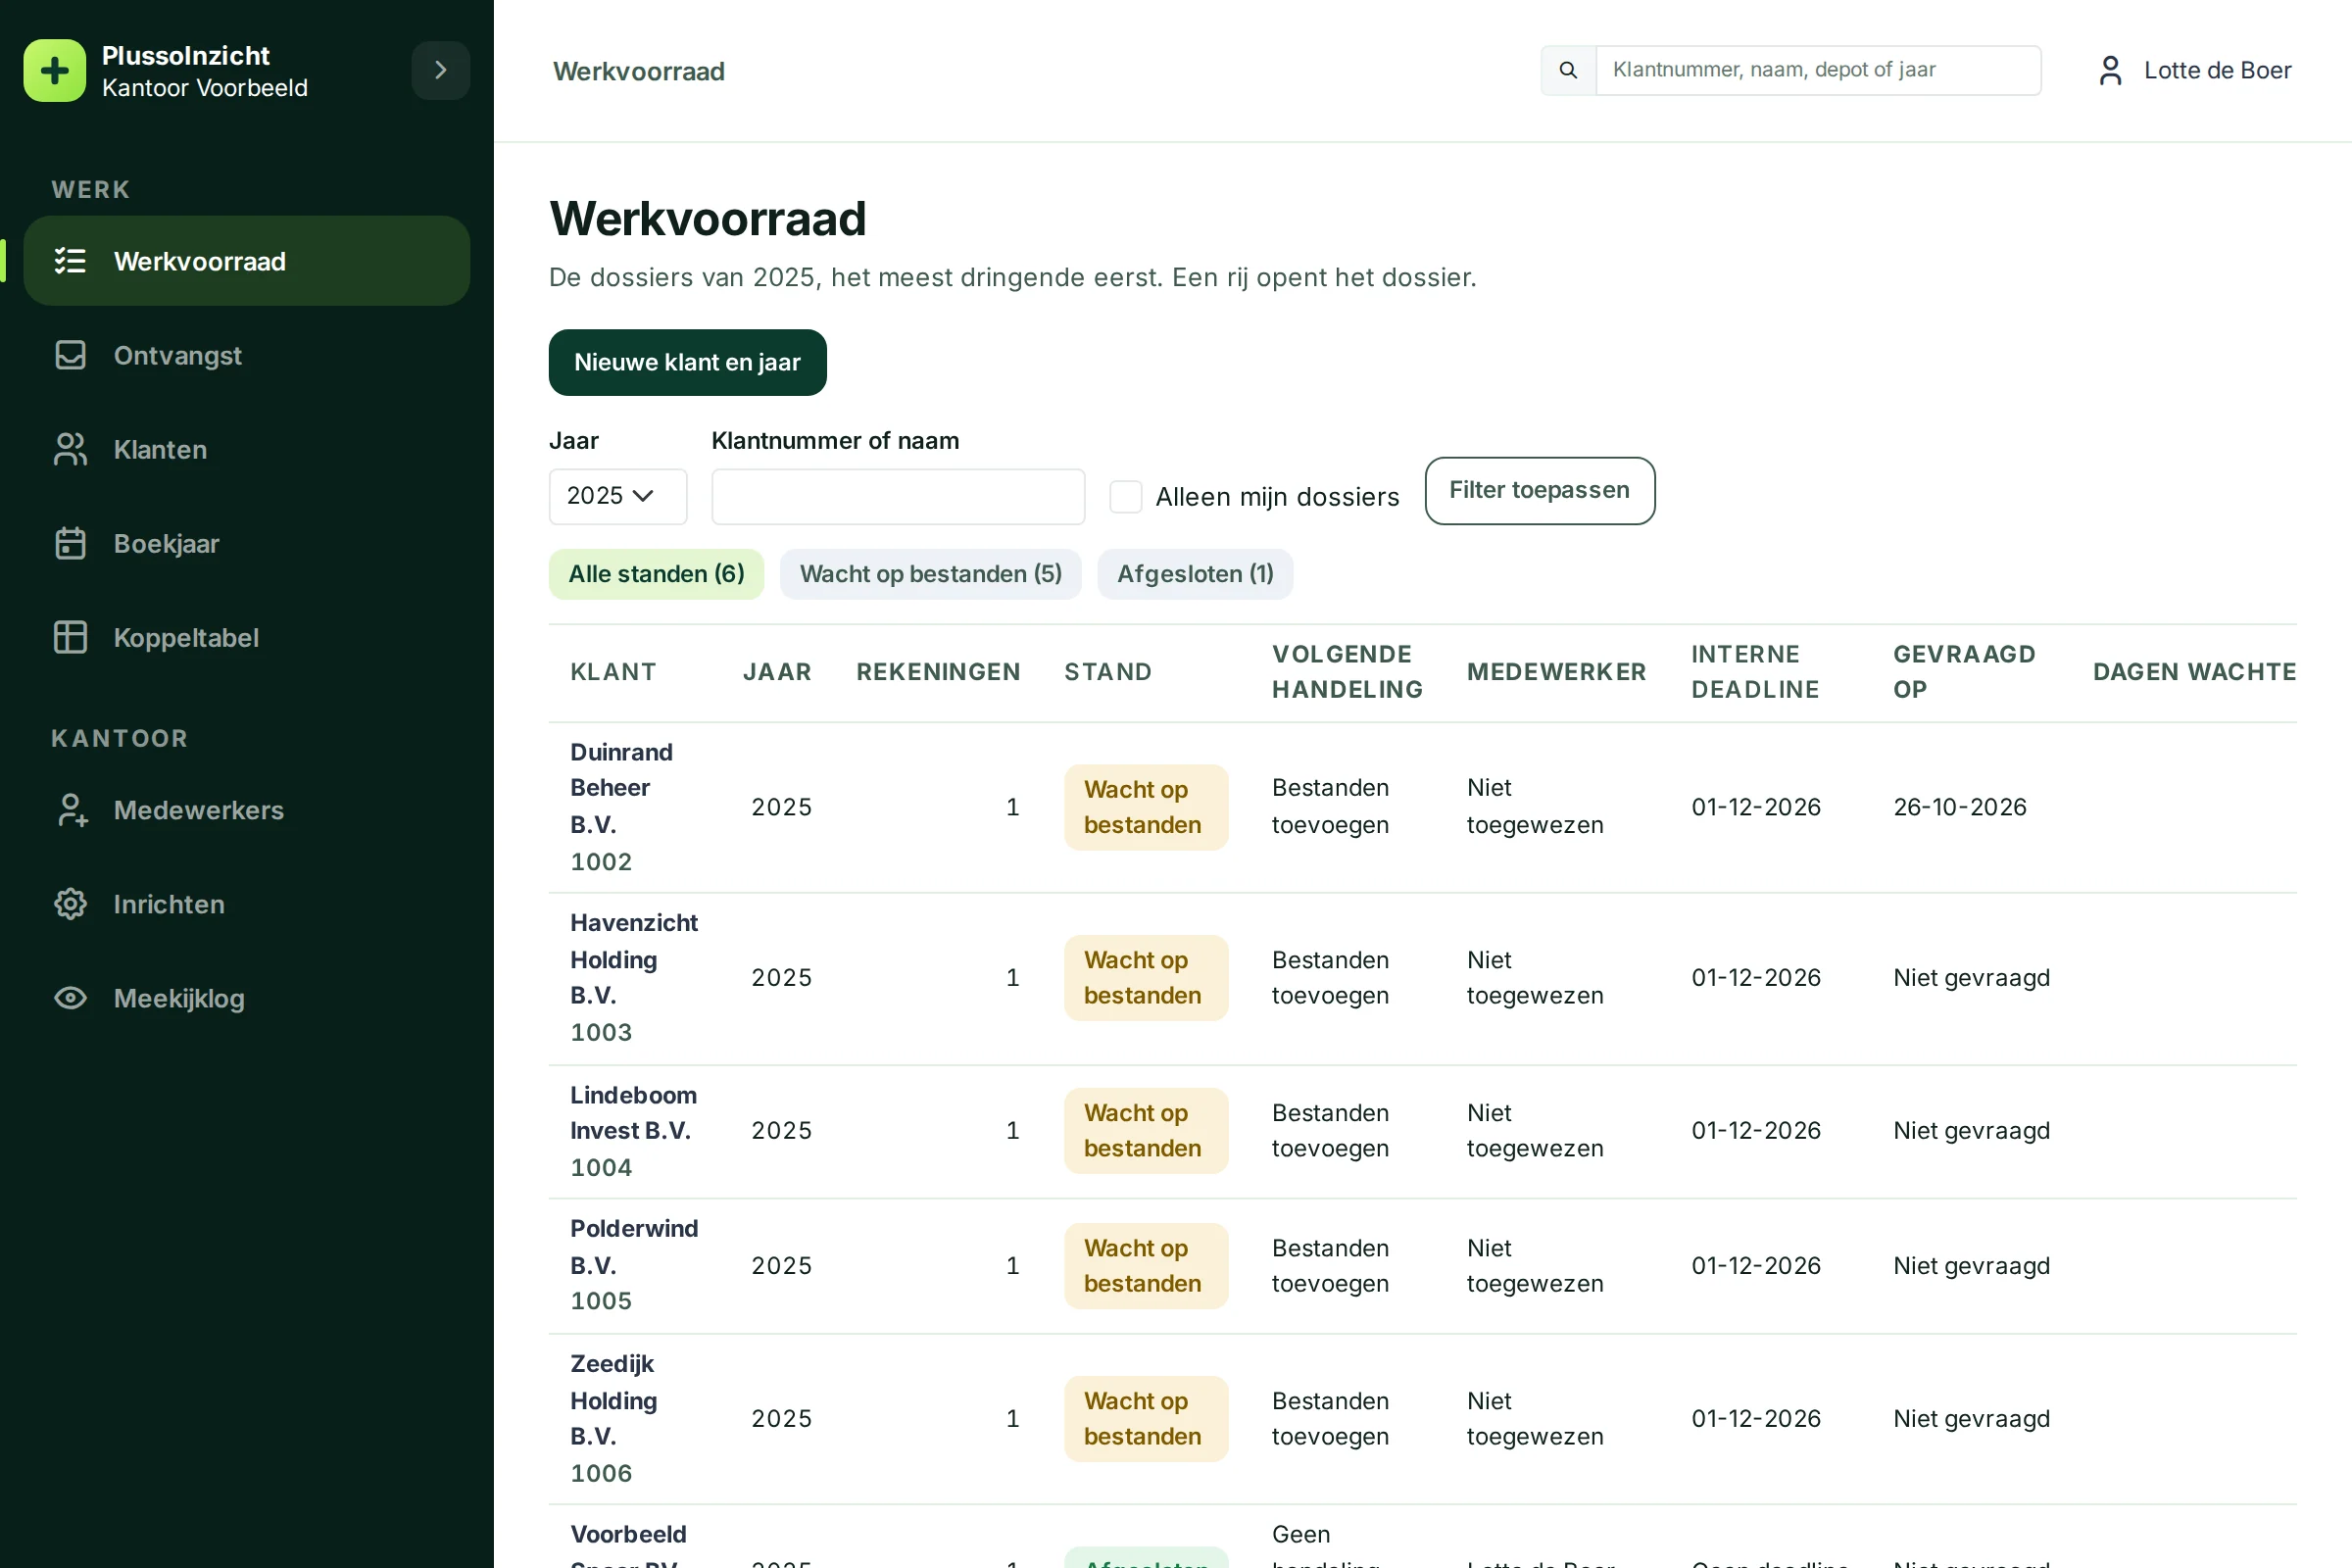Click the Nieuwe klant en jaar button

click(x=687, y=362)
